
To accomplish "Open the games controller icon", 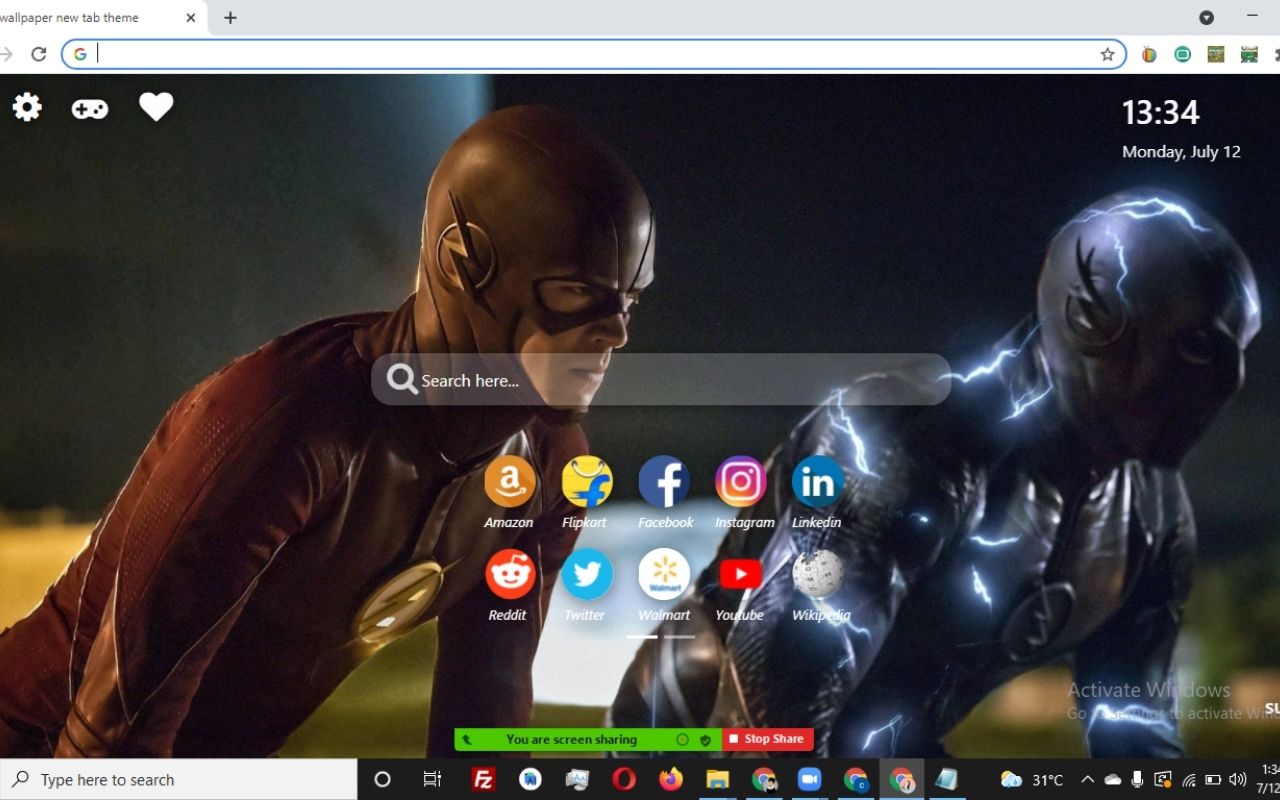I will coord(90,108).
